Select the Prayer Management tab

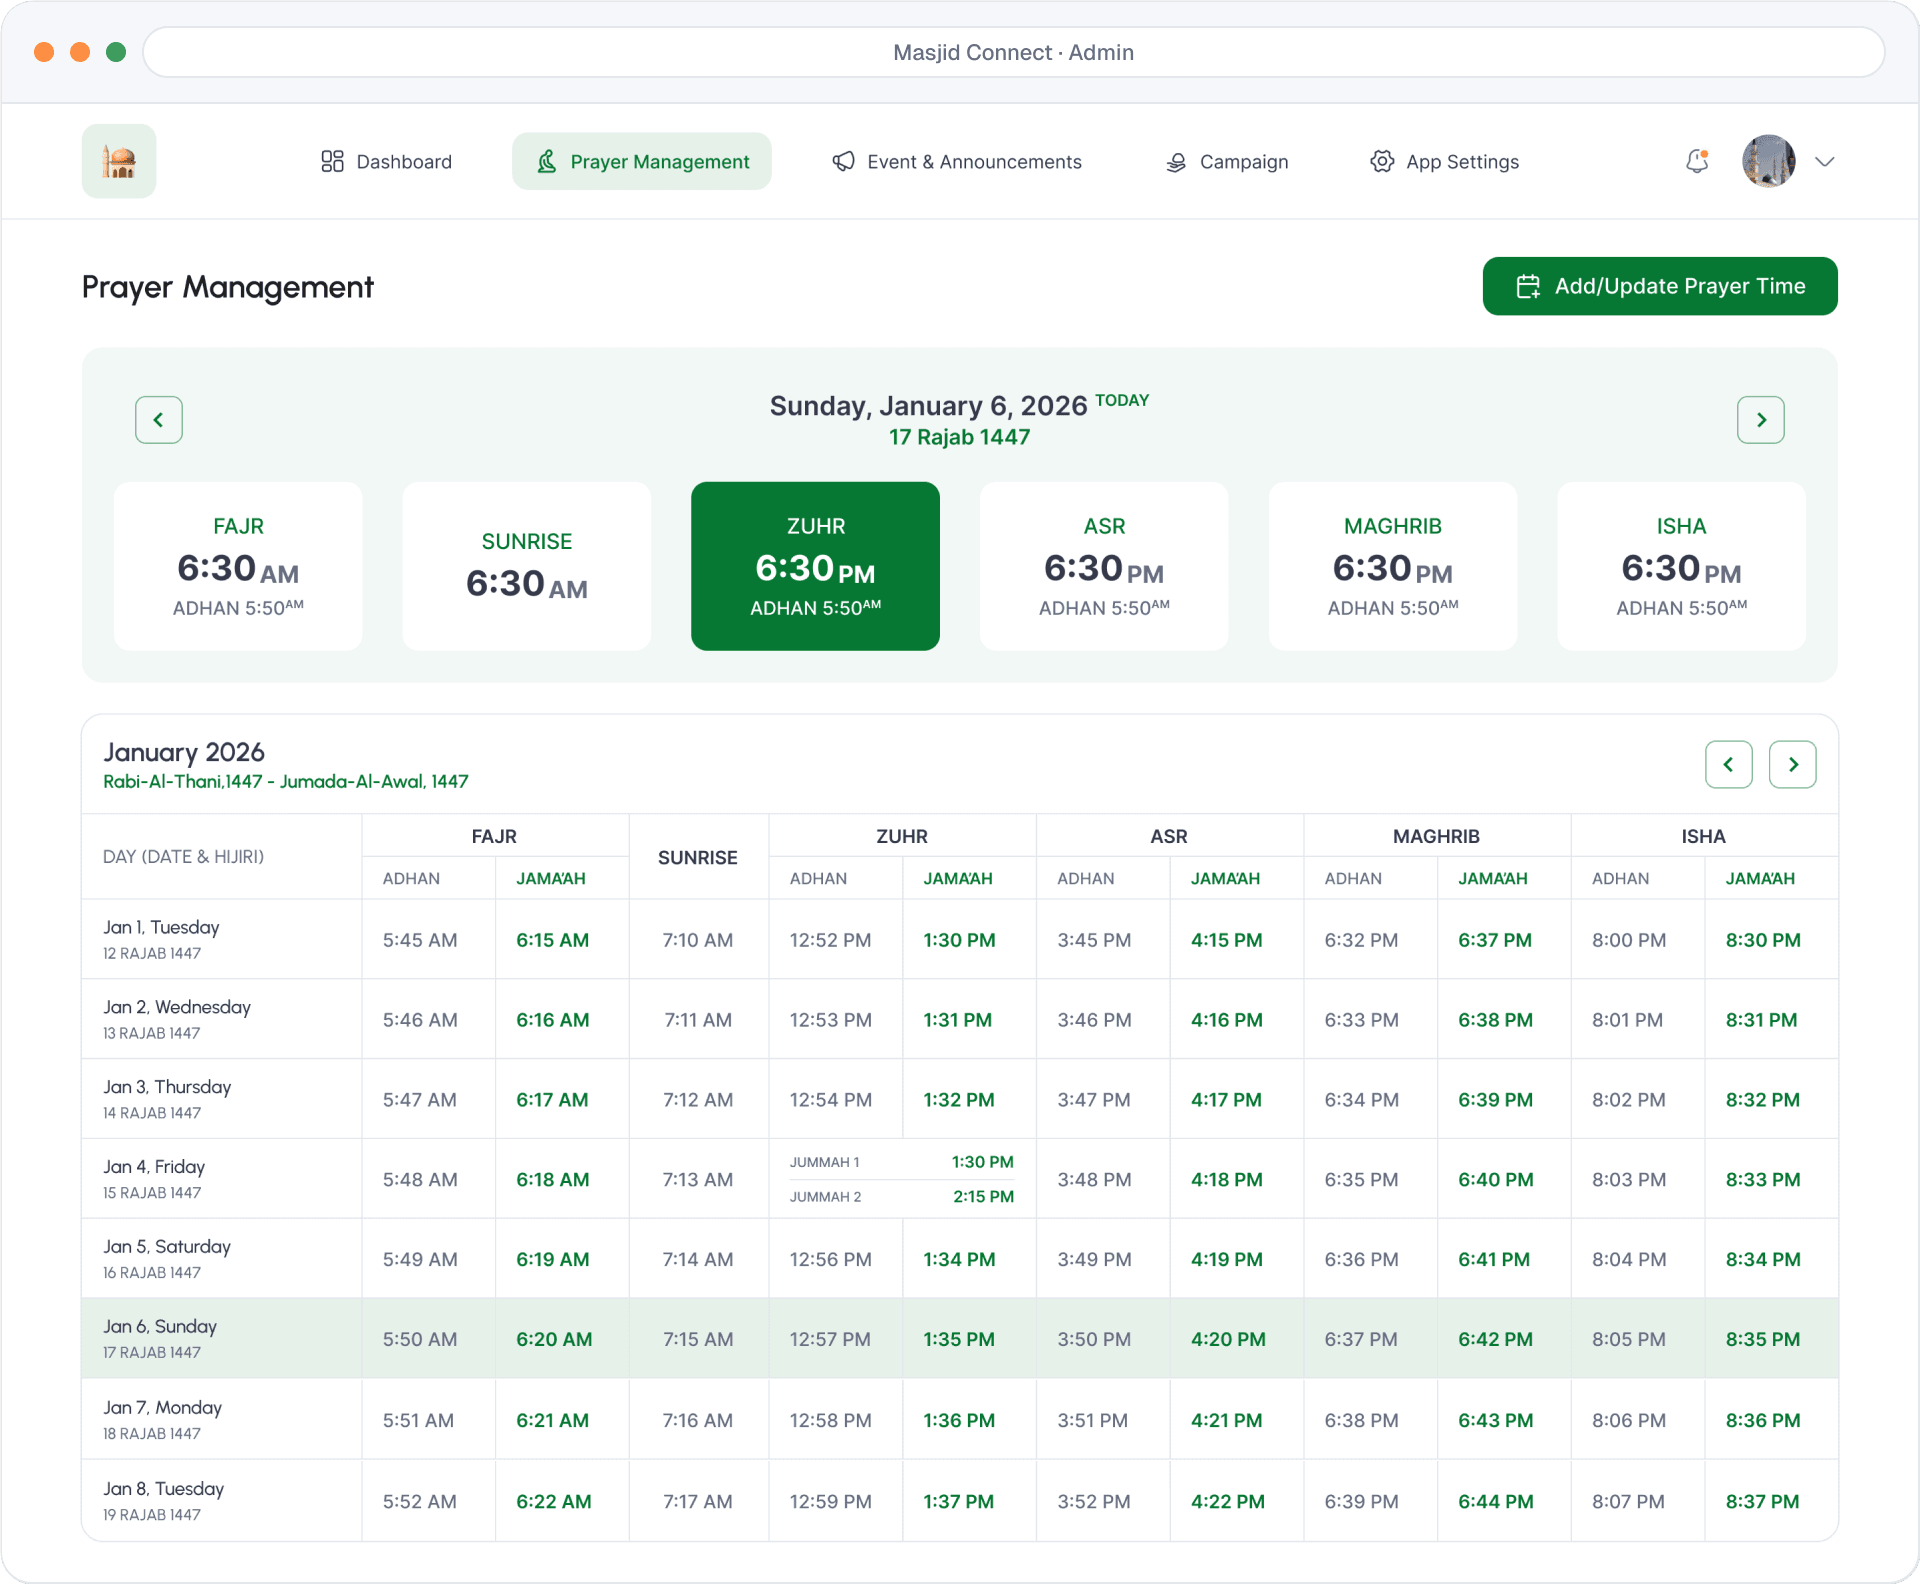point(642,161)
